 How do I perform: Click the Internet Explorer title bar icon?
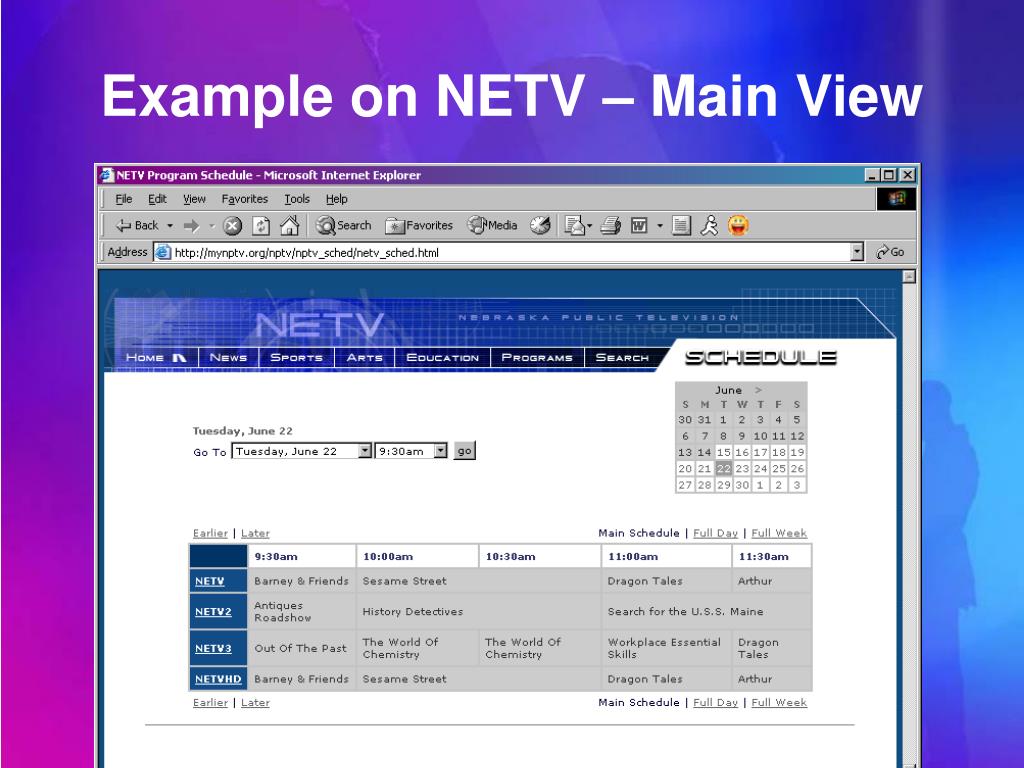106,175
